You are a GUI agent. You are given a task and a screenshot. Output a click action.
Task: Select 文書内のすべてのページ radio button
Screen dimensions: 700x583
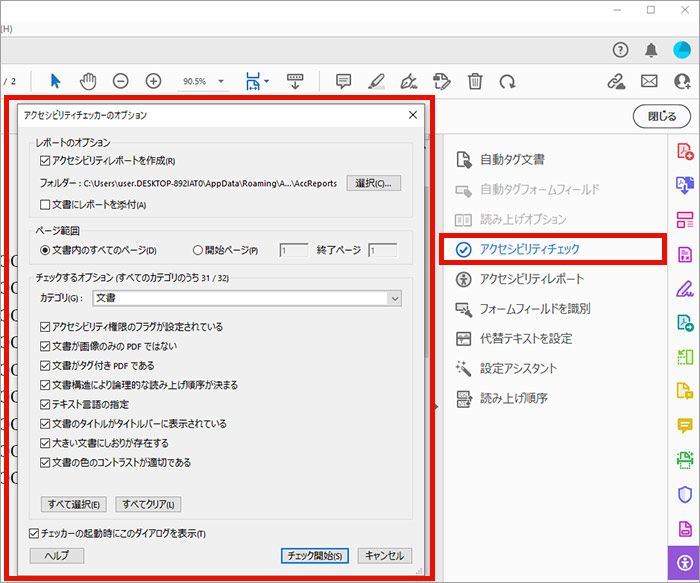[45, 250]
